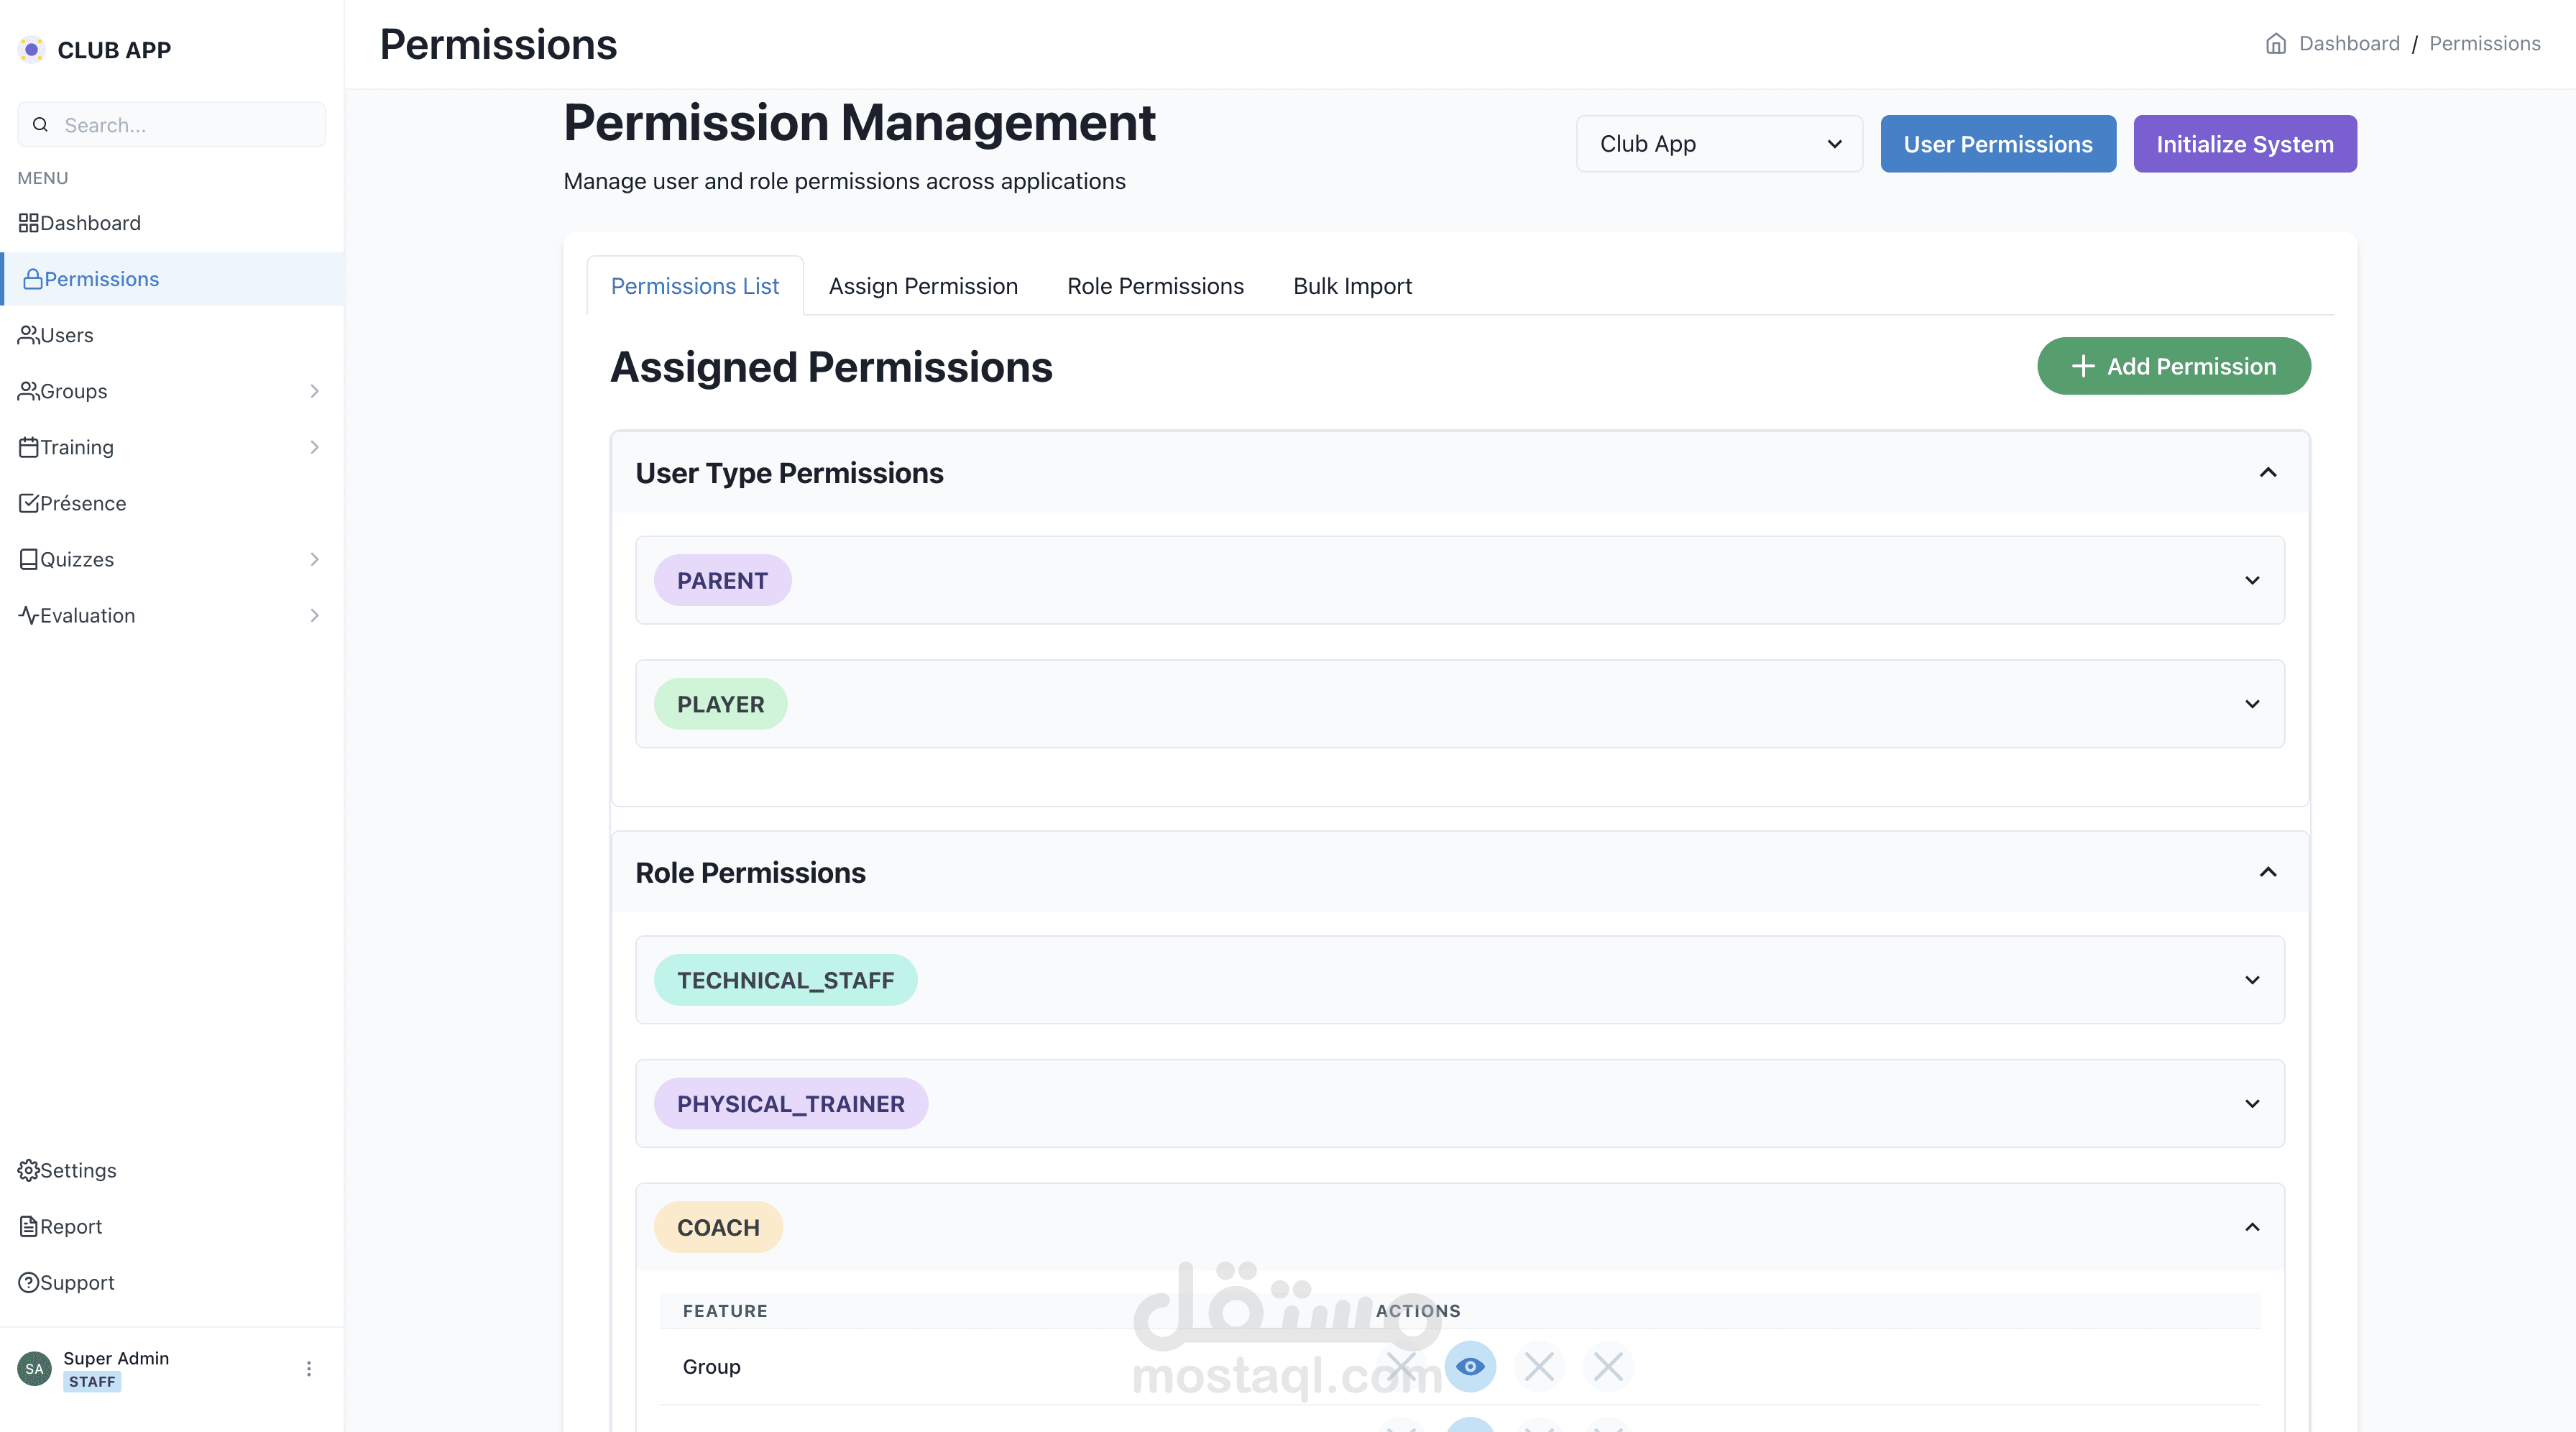Toggle the last X action for Group row
The width and height of the screenshot is (2576, 1432).
(x=1608, y=1366)
